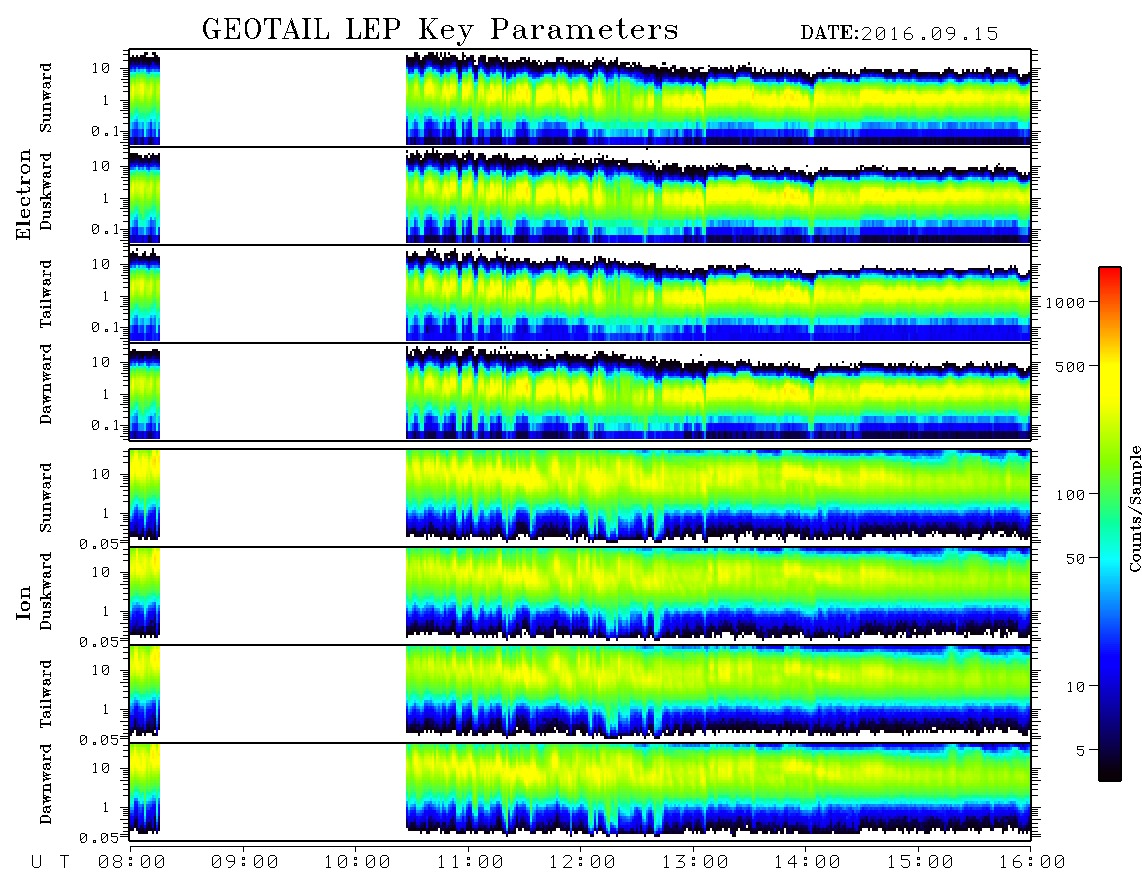Click the Ion Tailward spectrogram plot
Image resolution: width=1142 pixels, height=880 pixels.
coord(580,694)
